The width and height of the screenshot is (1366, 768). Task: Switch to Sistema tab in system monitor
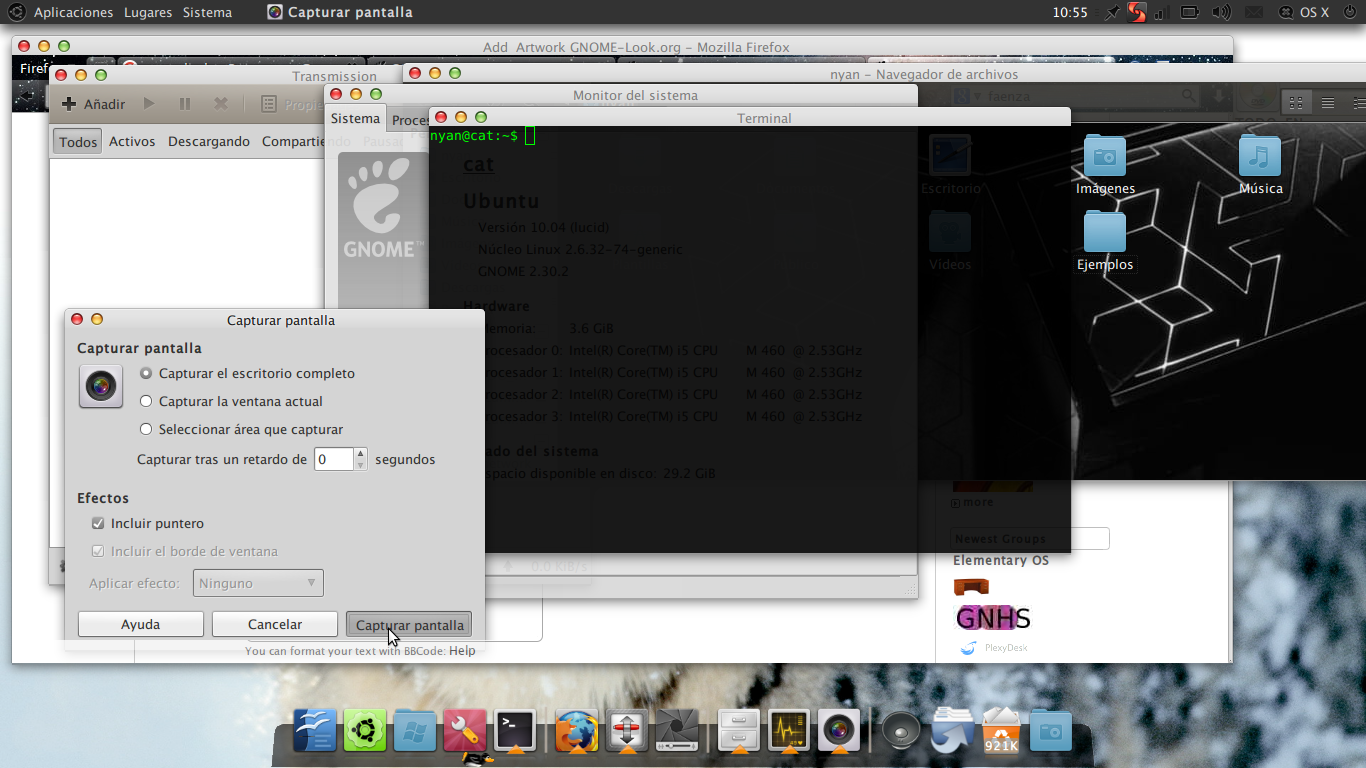coord(356,119)
